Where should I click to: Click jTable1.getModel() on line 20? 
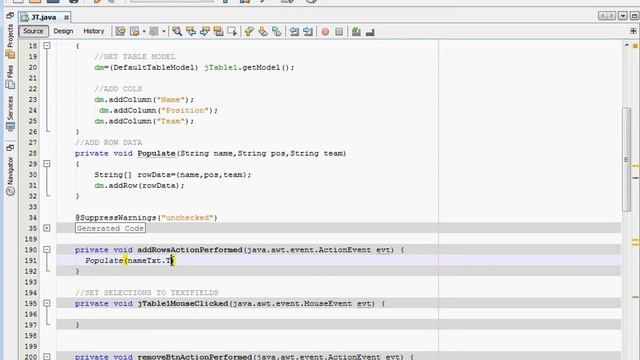(246, 67)
